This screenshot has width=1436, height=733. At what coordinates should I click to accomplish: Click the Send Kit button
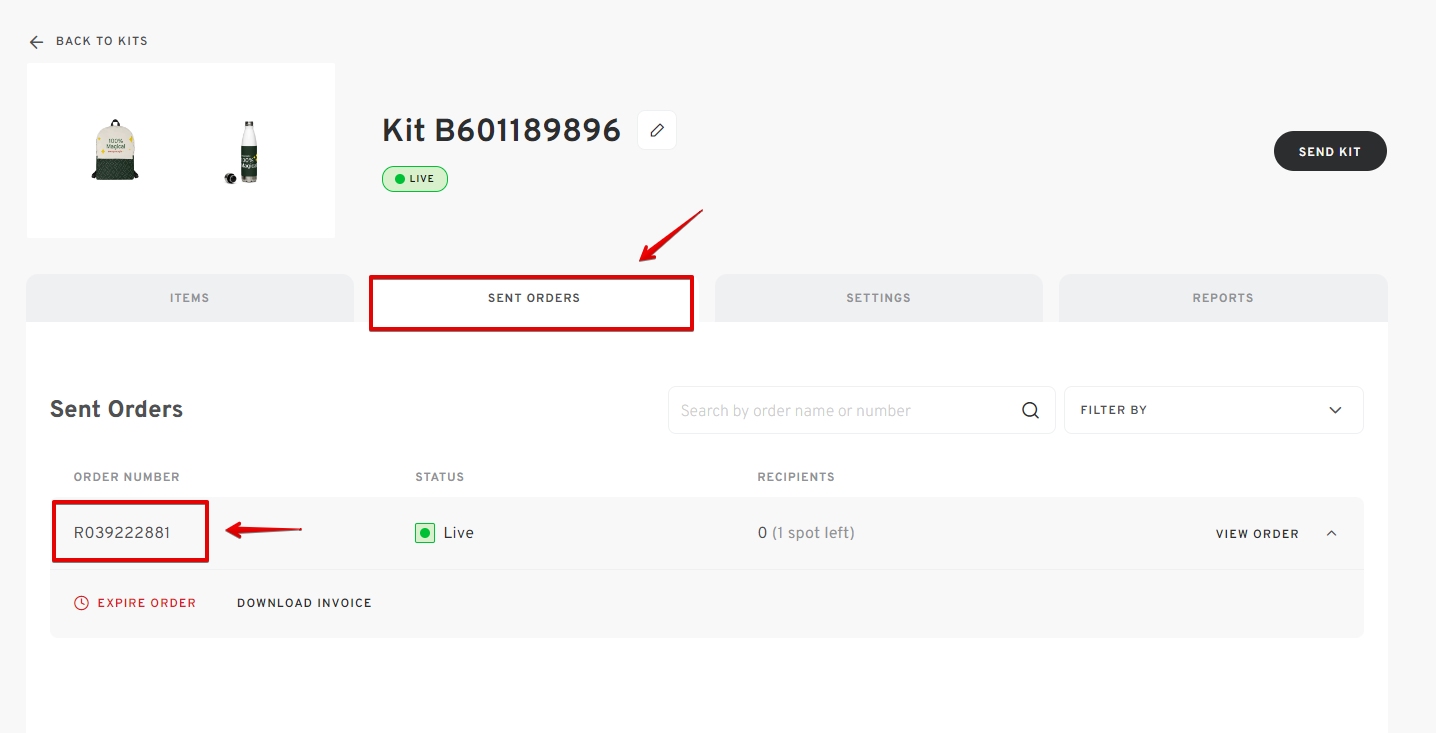tap(1330, 150)
